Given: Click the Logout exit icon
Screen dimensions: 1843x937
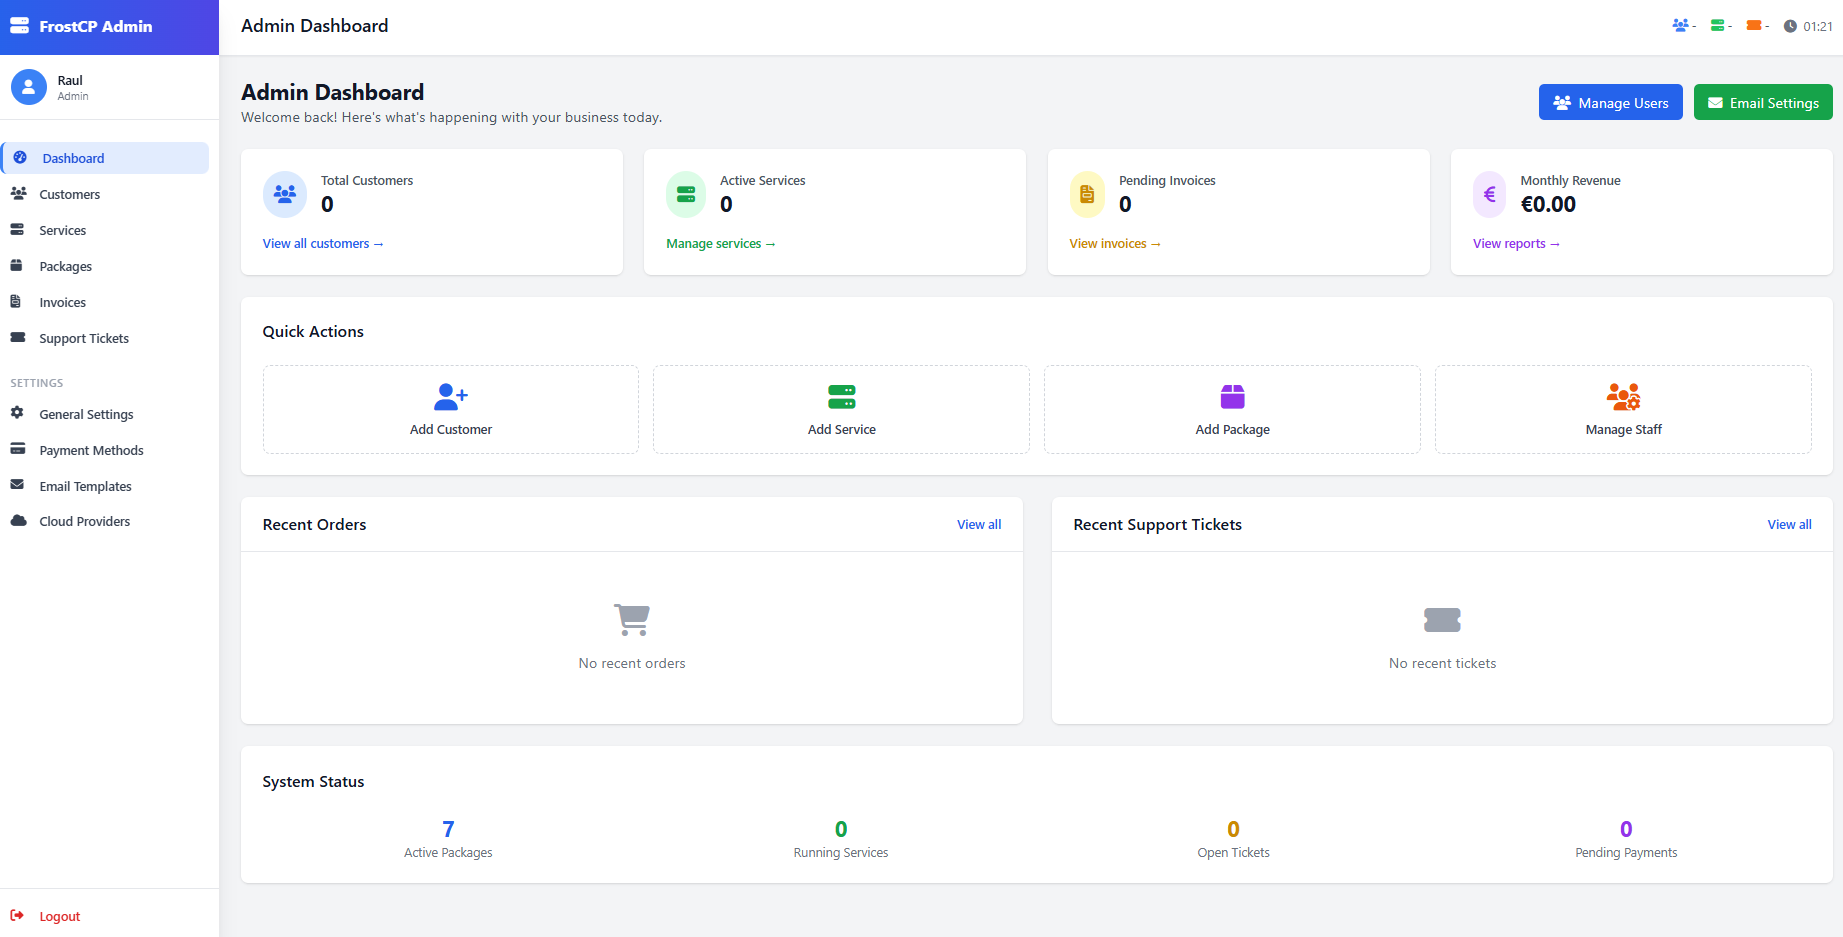Looking at the screenshot, I should click(x=17, y=915).
